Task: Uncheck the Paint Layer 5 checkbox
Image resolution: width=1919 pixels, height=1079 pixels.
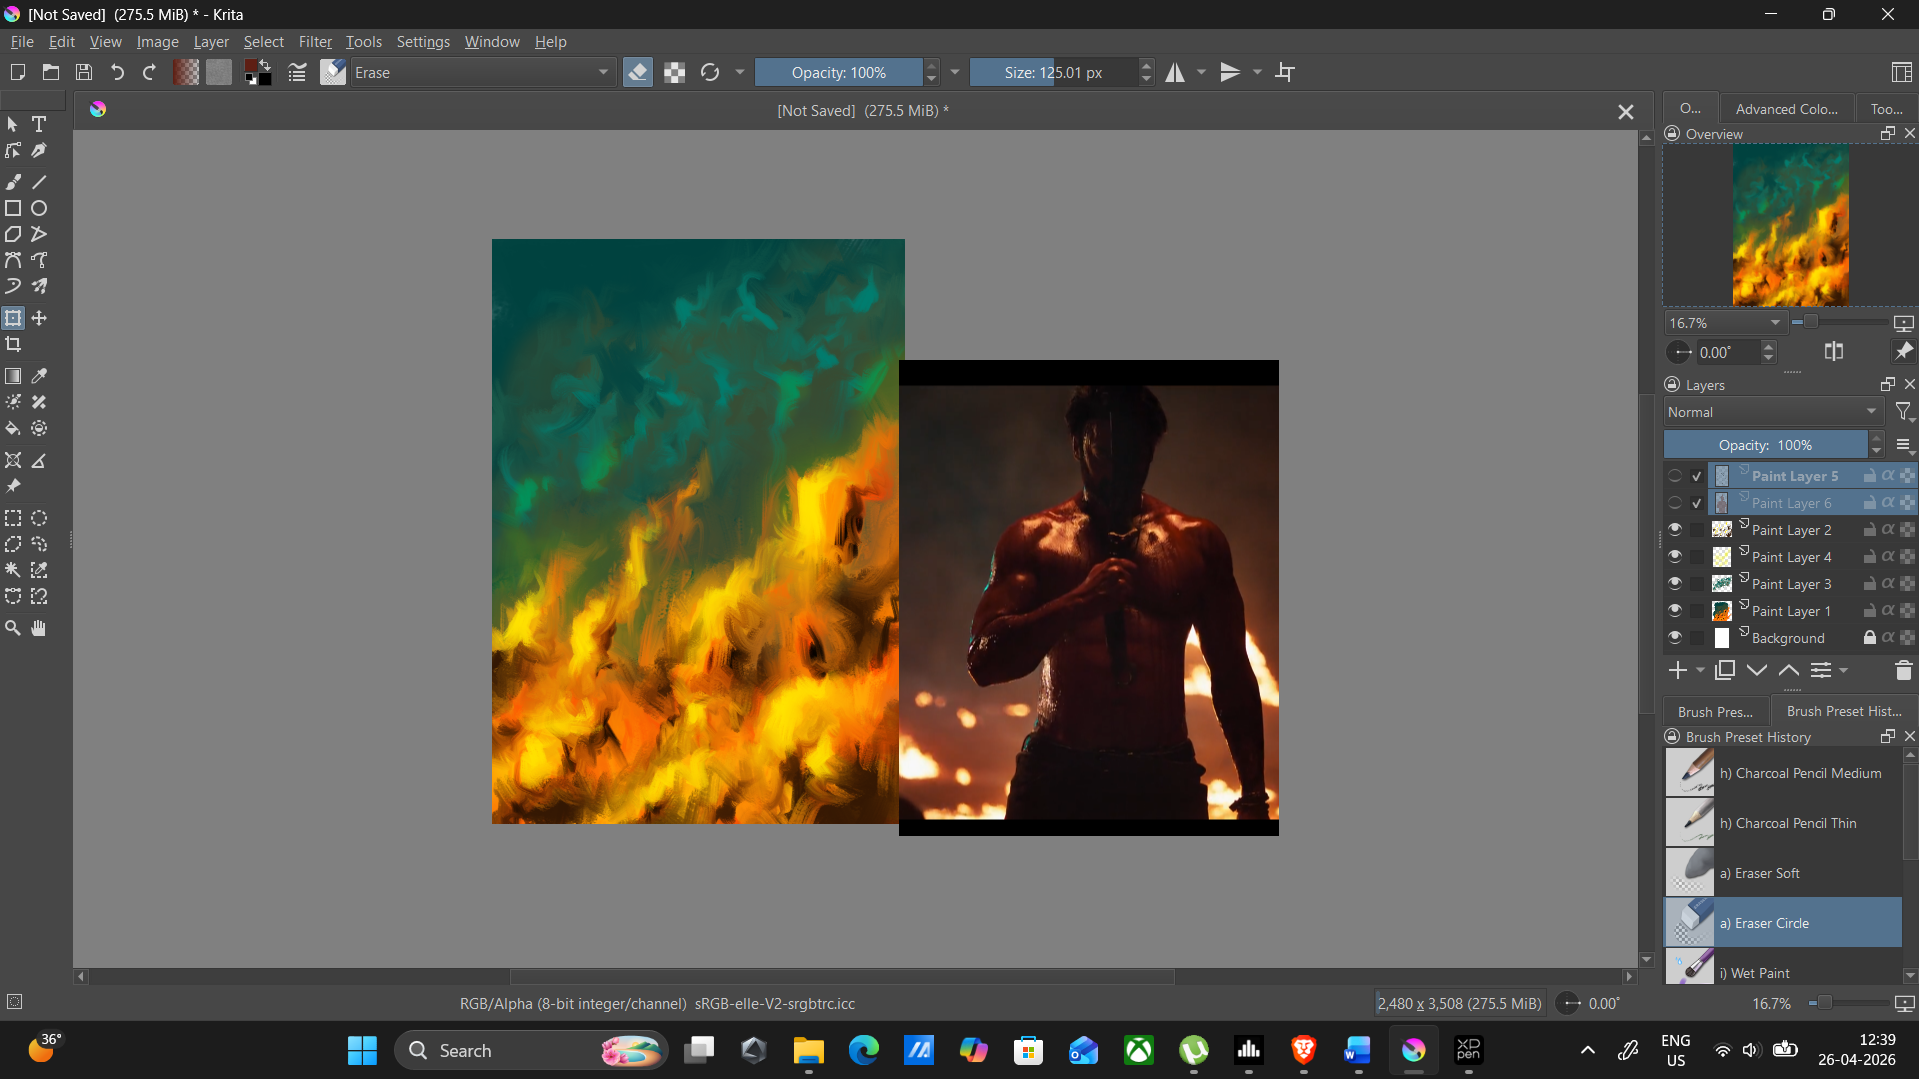Action: tap(1697, 477)
